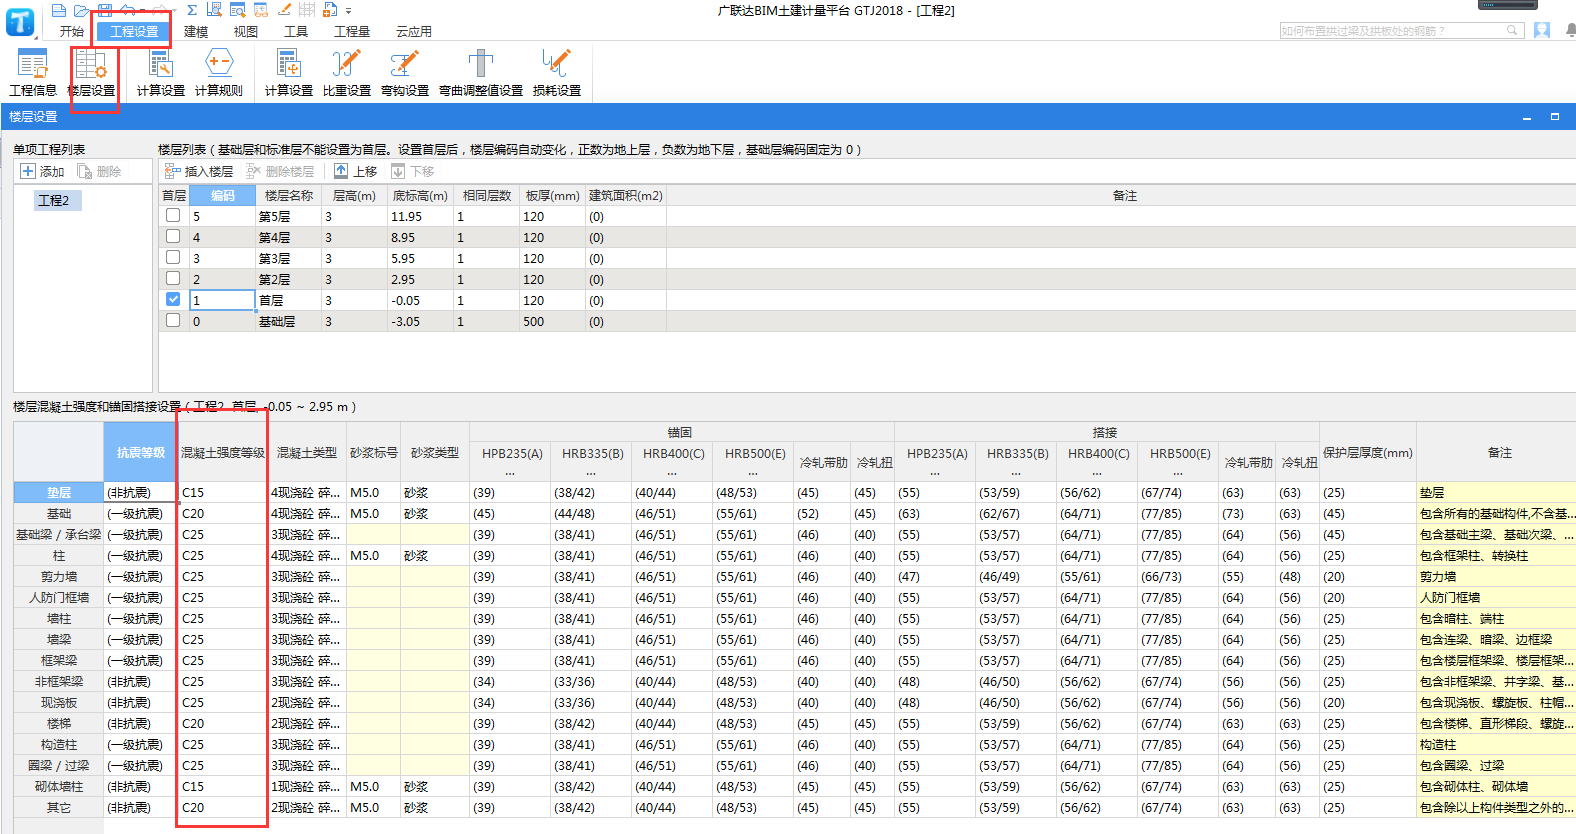Check the first-floor checkbox for 基础层
Image resolution: width=1576 pixels, height=834 pixels.
[173, 320]
